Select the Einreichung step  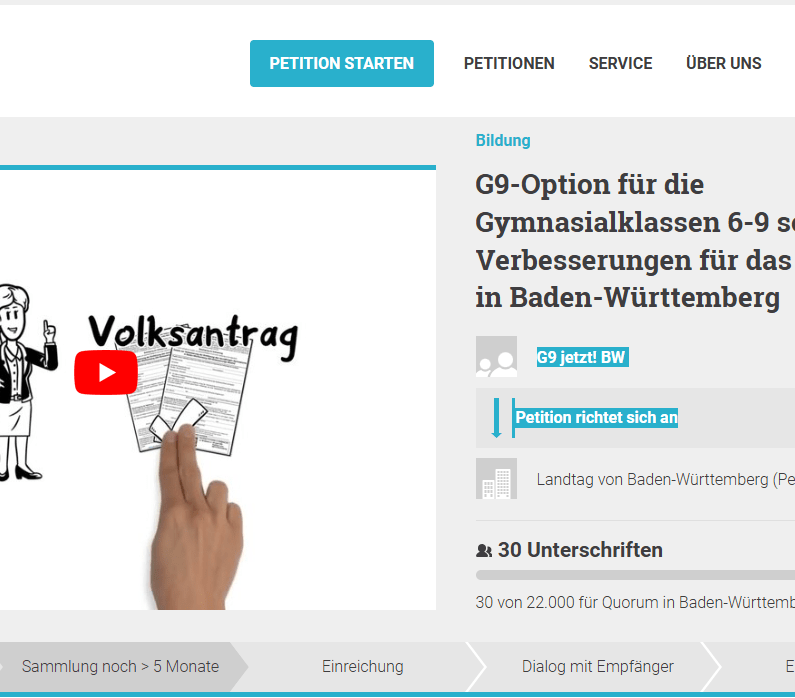363,667
